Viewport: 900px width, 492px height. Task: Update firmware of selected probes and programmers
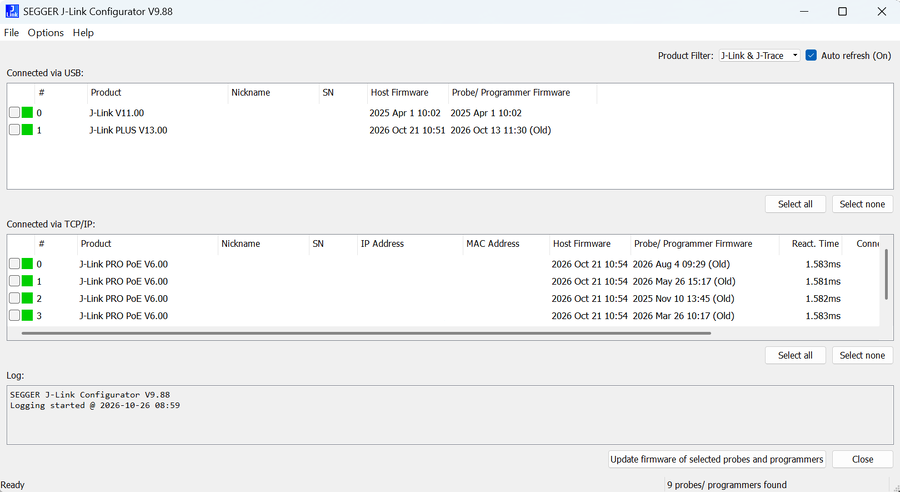(x=717, y=459)
